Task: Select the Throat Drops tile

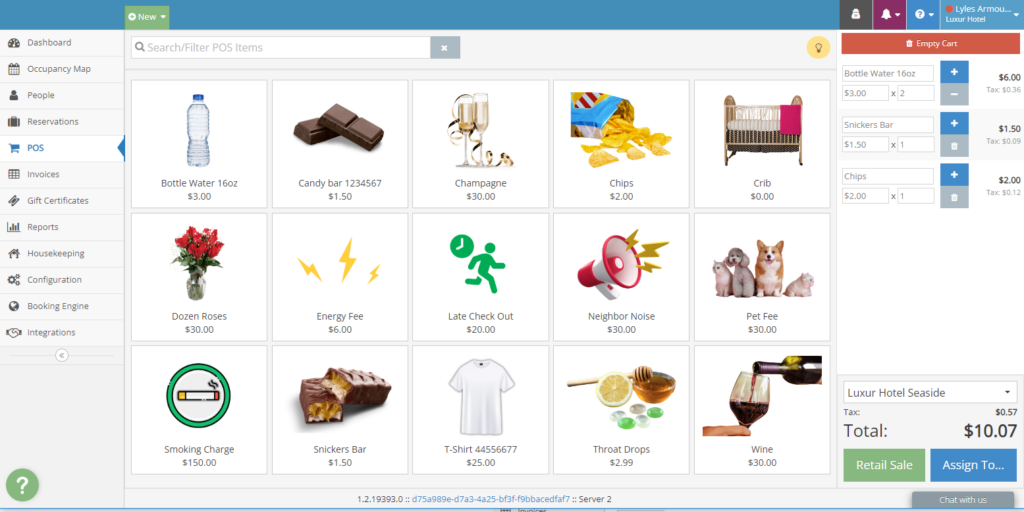Action: coord(621,409)
